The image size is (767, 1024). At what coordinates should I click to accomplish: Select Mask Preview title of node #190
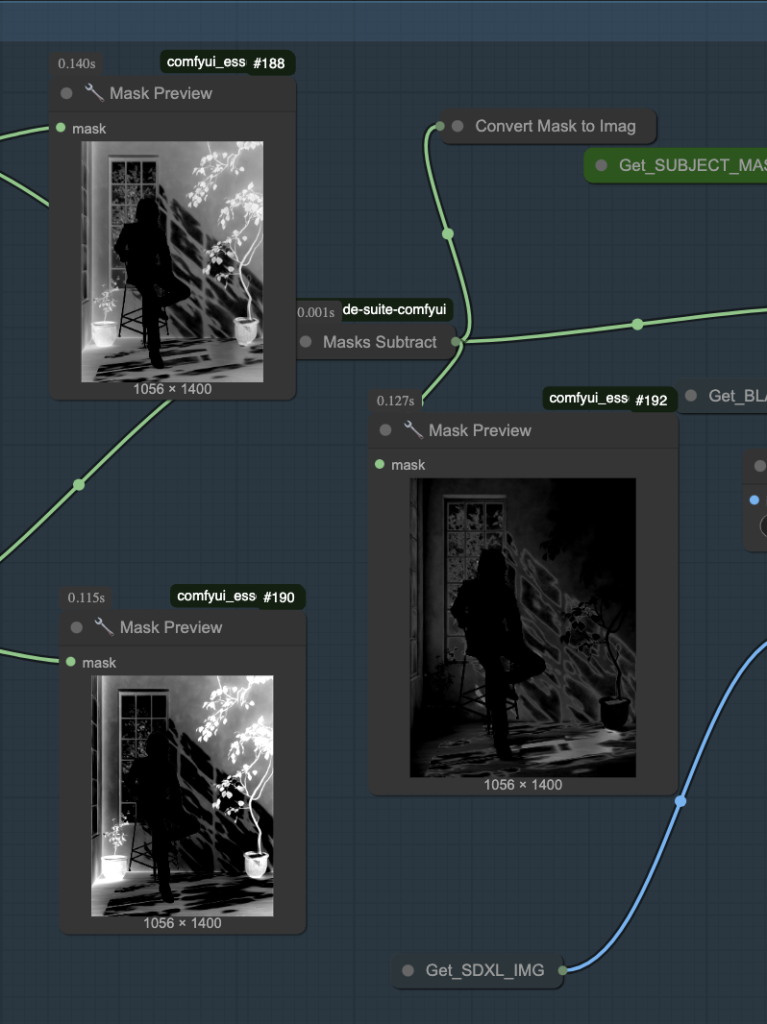click(171, 628)
